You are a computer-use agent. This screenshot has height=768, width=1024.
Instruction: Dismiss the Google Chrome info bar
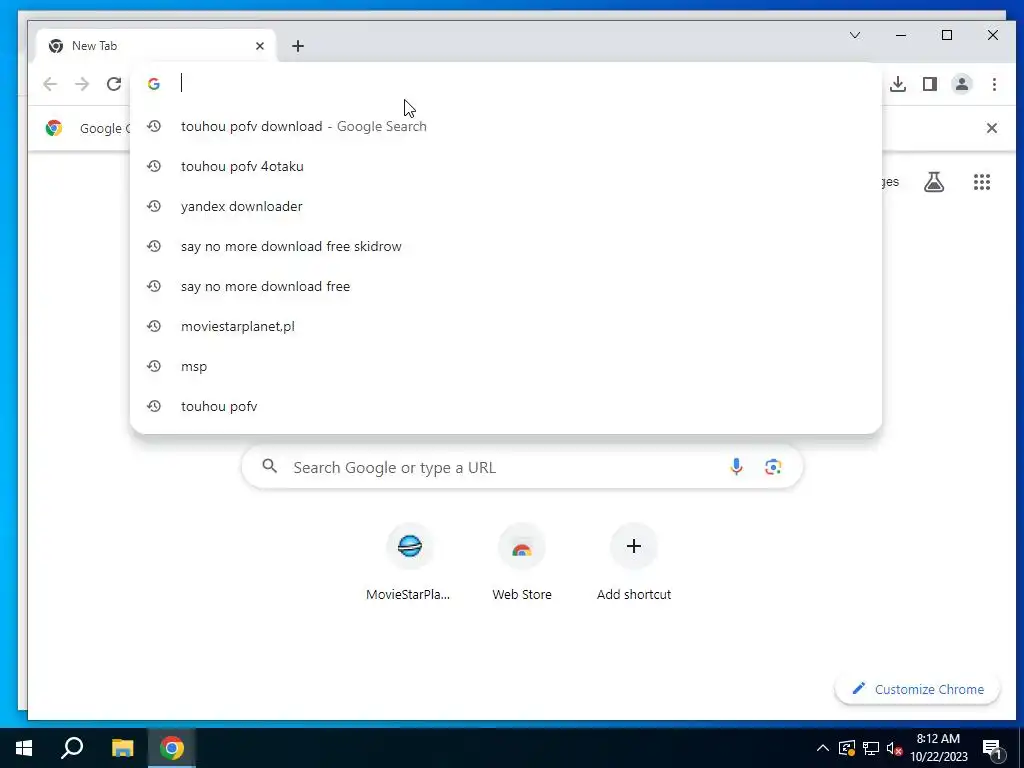point(991,128)
